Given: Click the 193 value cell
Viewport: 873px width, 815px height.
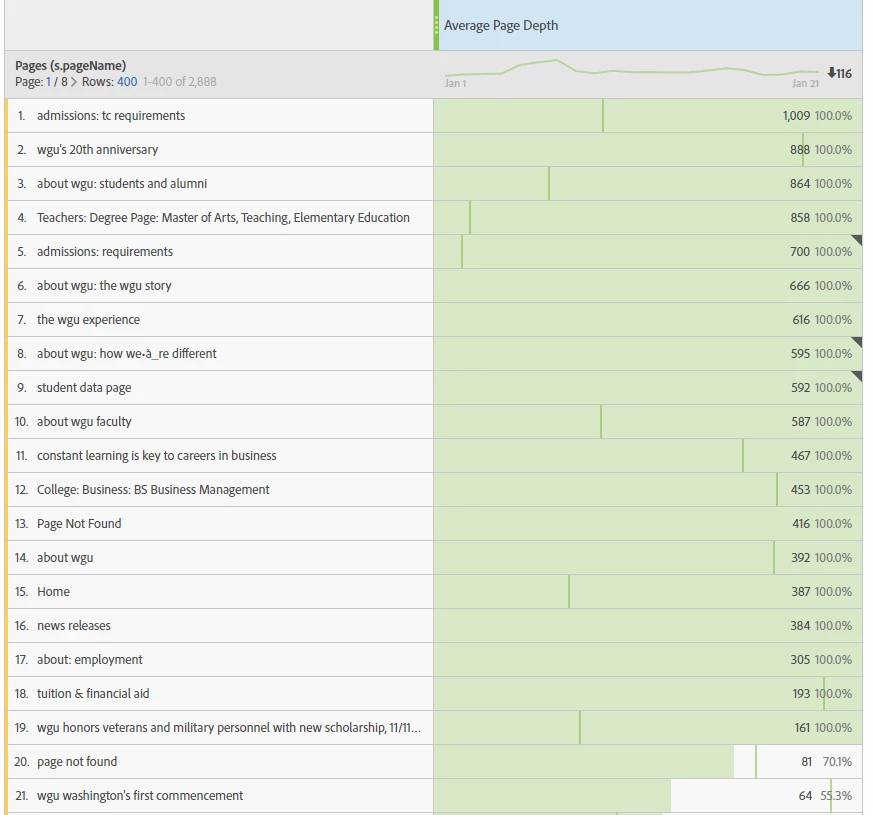Looking at the screenshot, I should coord(648,693).
